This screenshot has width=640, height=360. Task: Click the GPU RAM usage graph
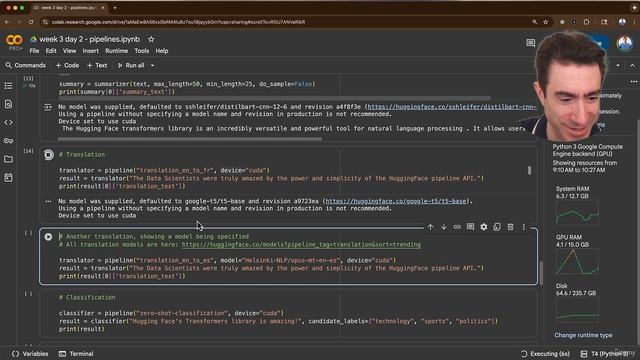tap(577, 261)
